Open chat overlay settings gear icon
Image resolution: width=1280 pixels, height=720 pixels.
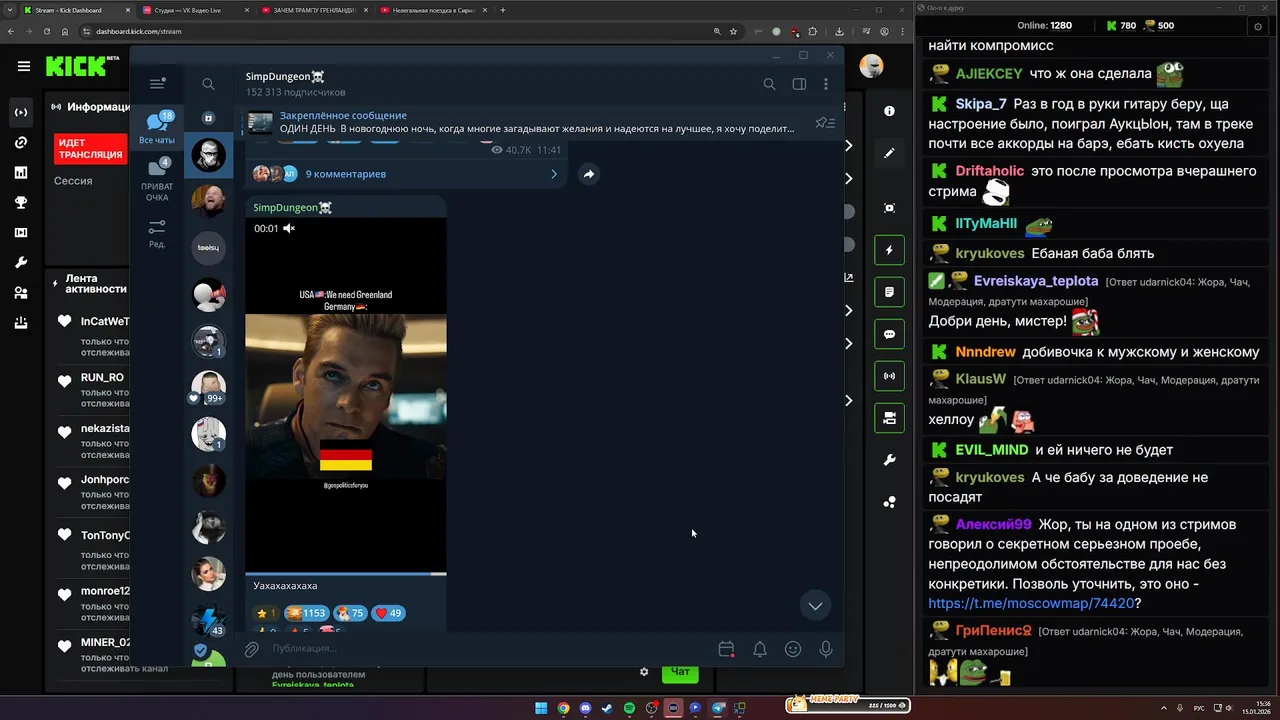click(x=1259, y=26)
